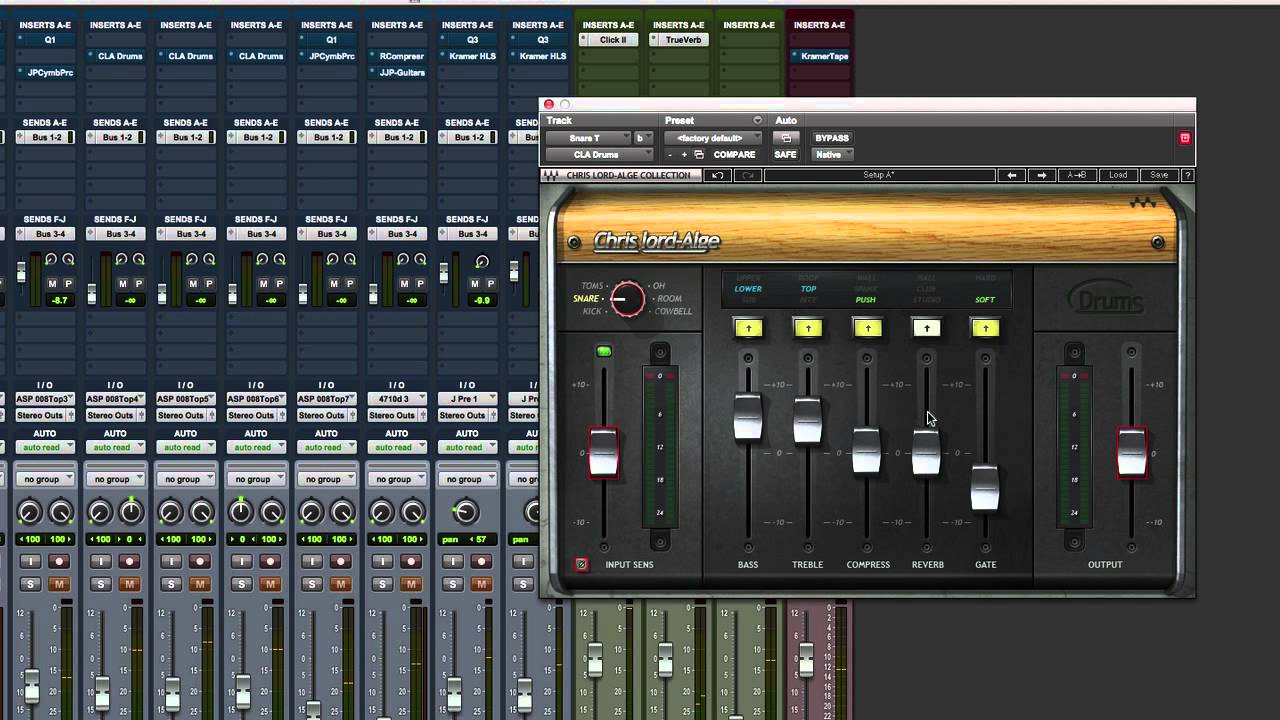
Task: Open ASP 008Top3 input selector dropdown
Action: (45, 399)
